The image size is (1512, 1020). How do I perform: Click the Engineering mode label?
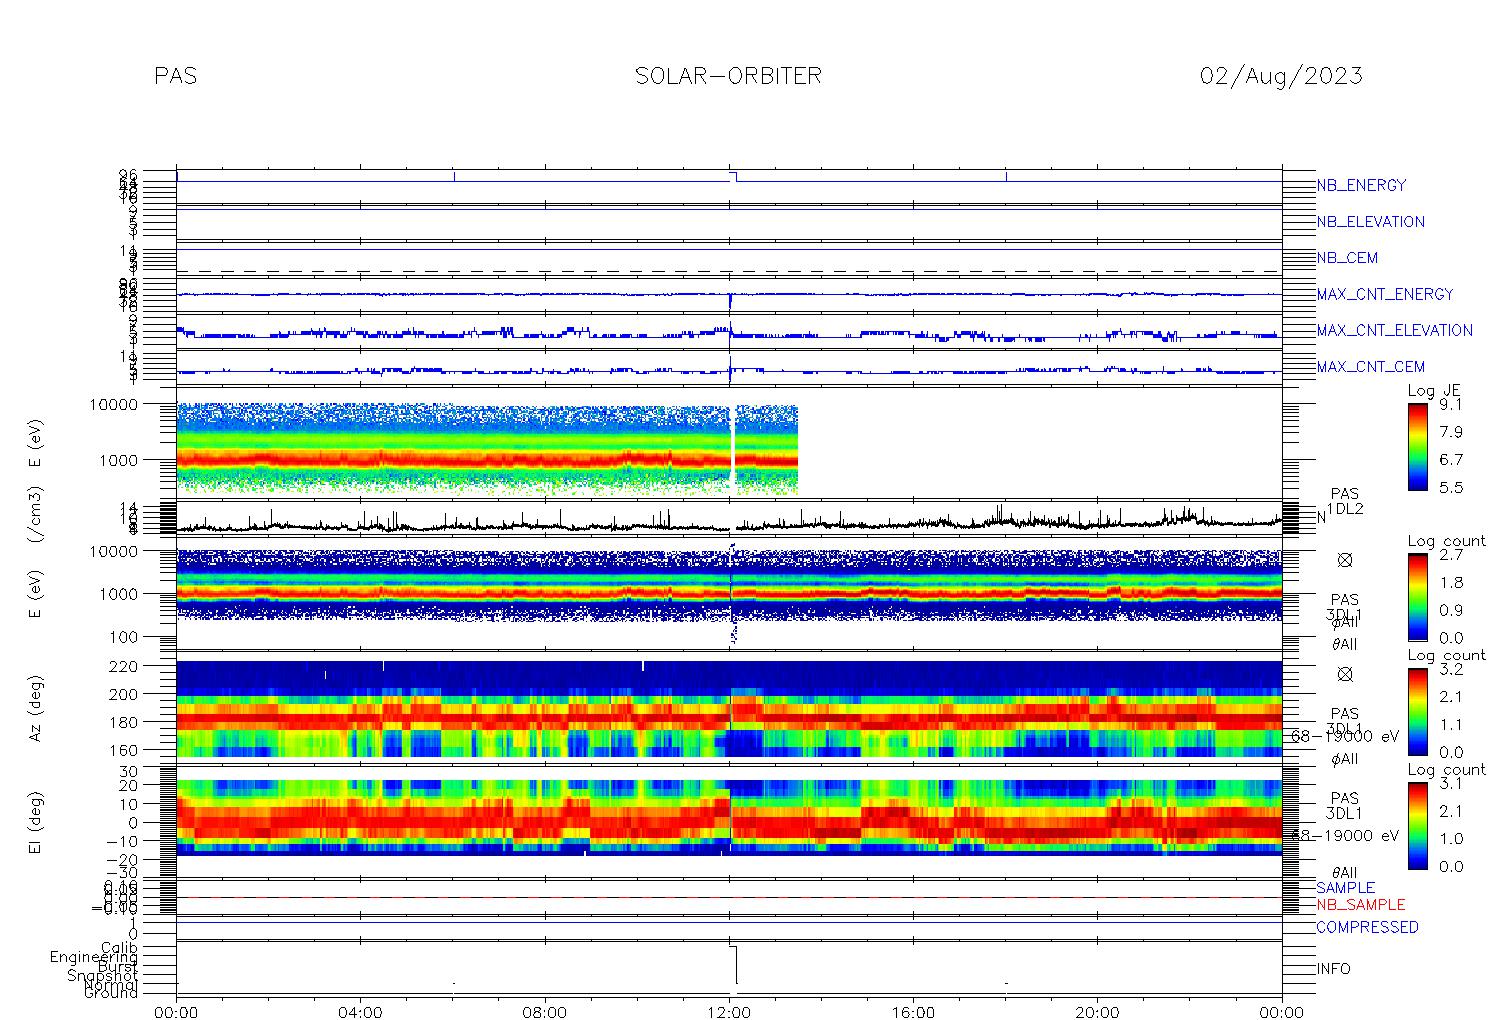coord(94,958)
